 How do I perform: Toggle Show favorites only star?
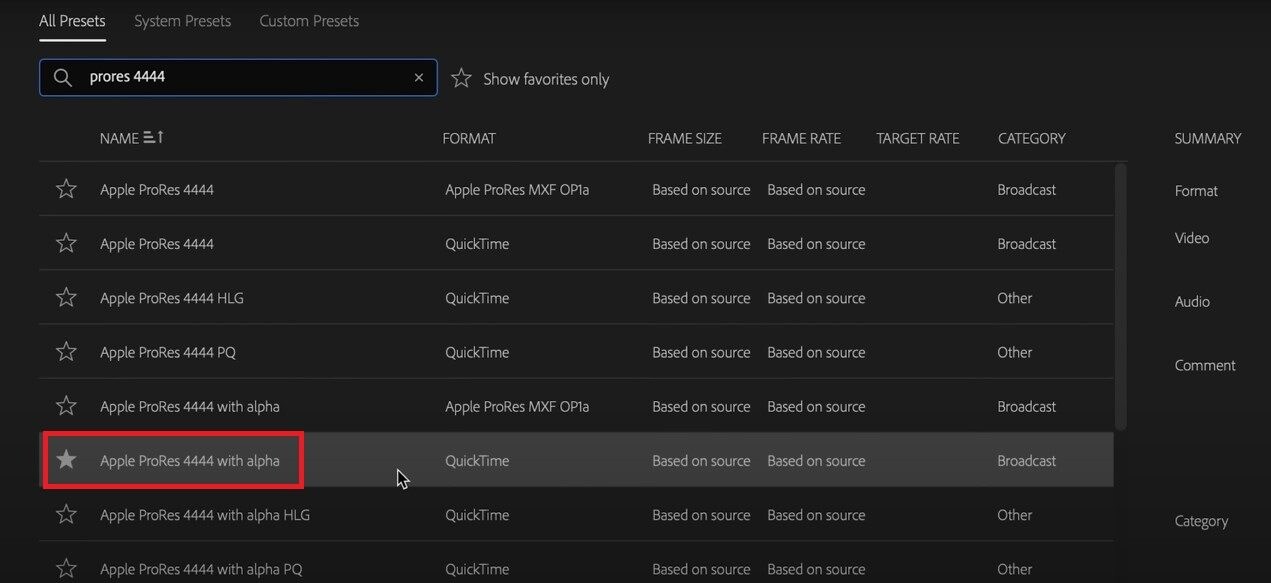461,78
